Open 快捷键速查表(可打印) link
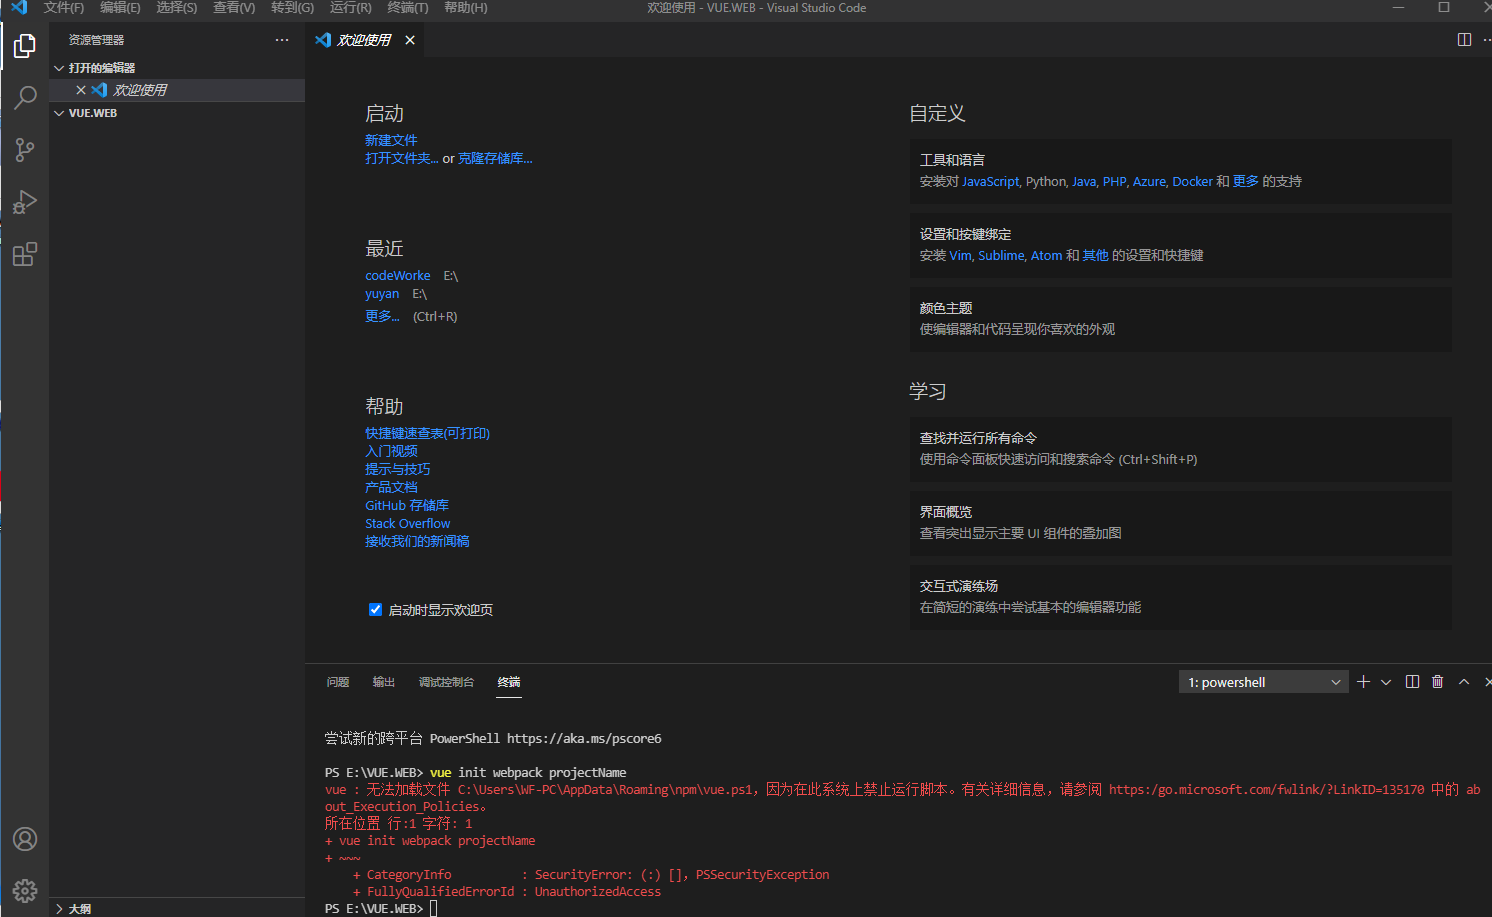Screen dimensions: 1492x917 click(427, 433)
